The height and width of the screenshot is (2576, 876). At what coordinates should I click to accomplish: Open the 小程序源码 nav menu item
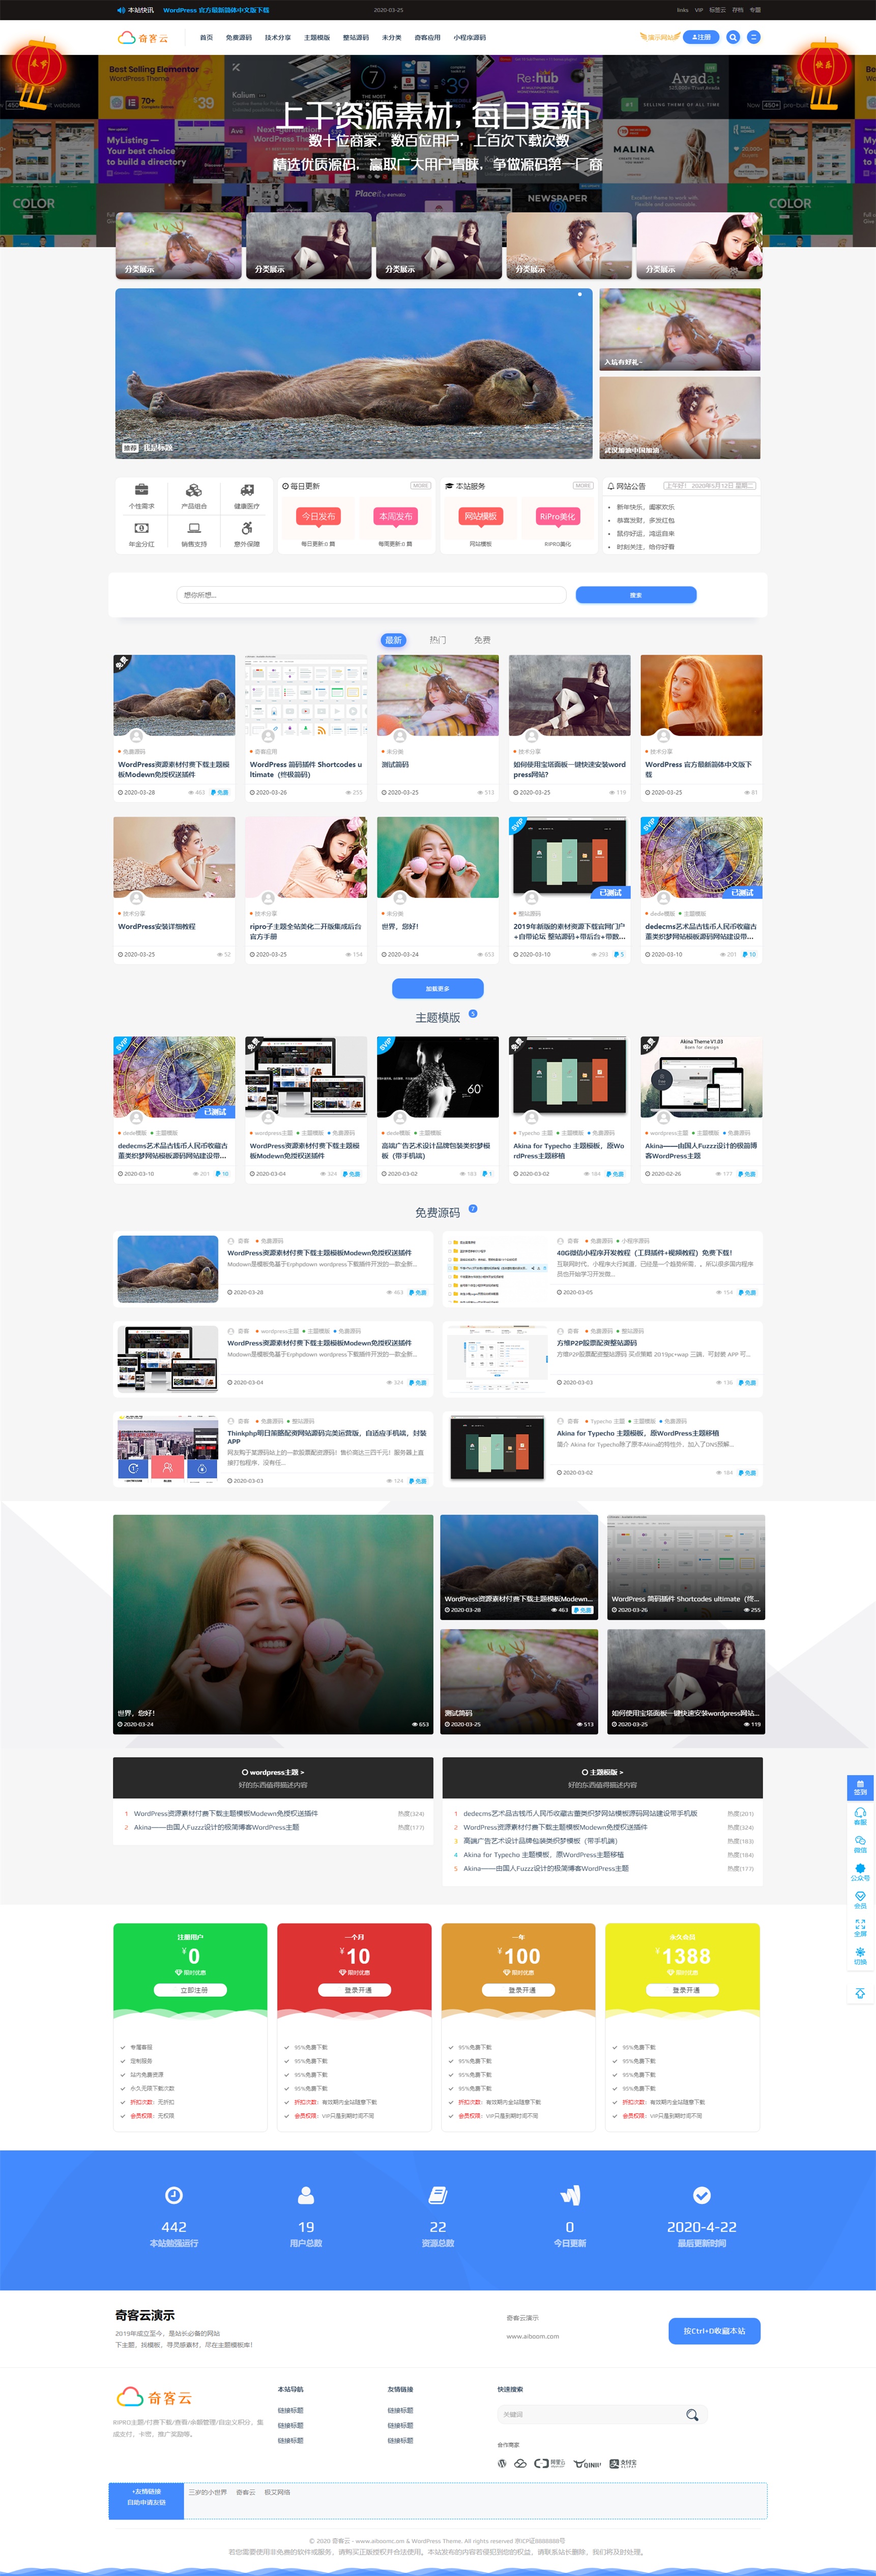[x=470, y=38]
